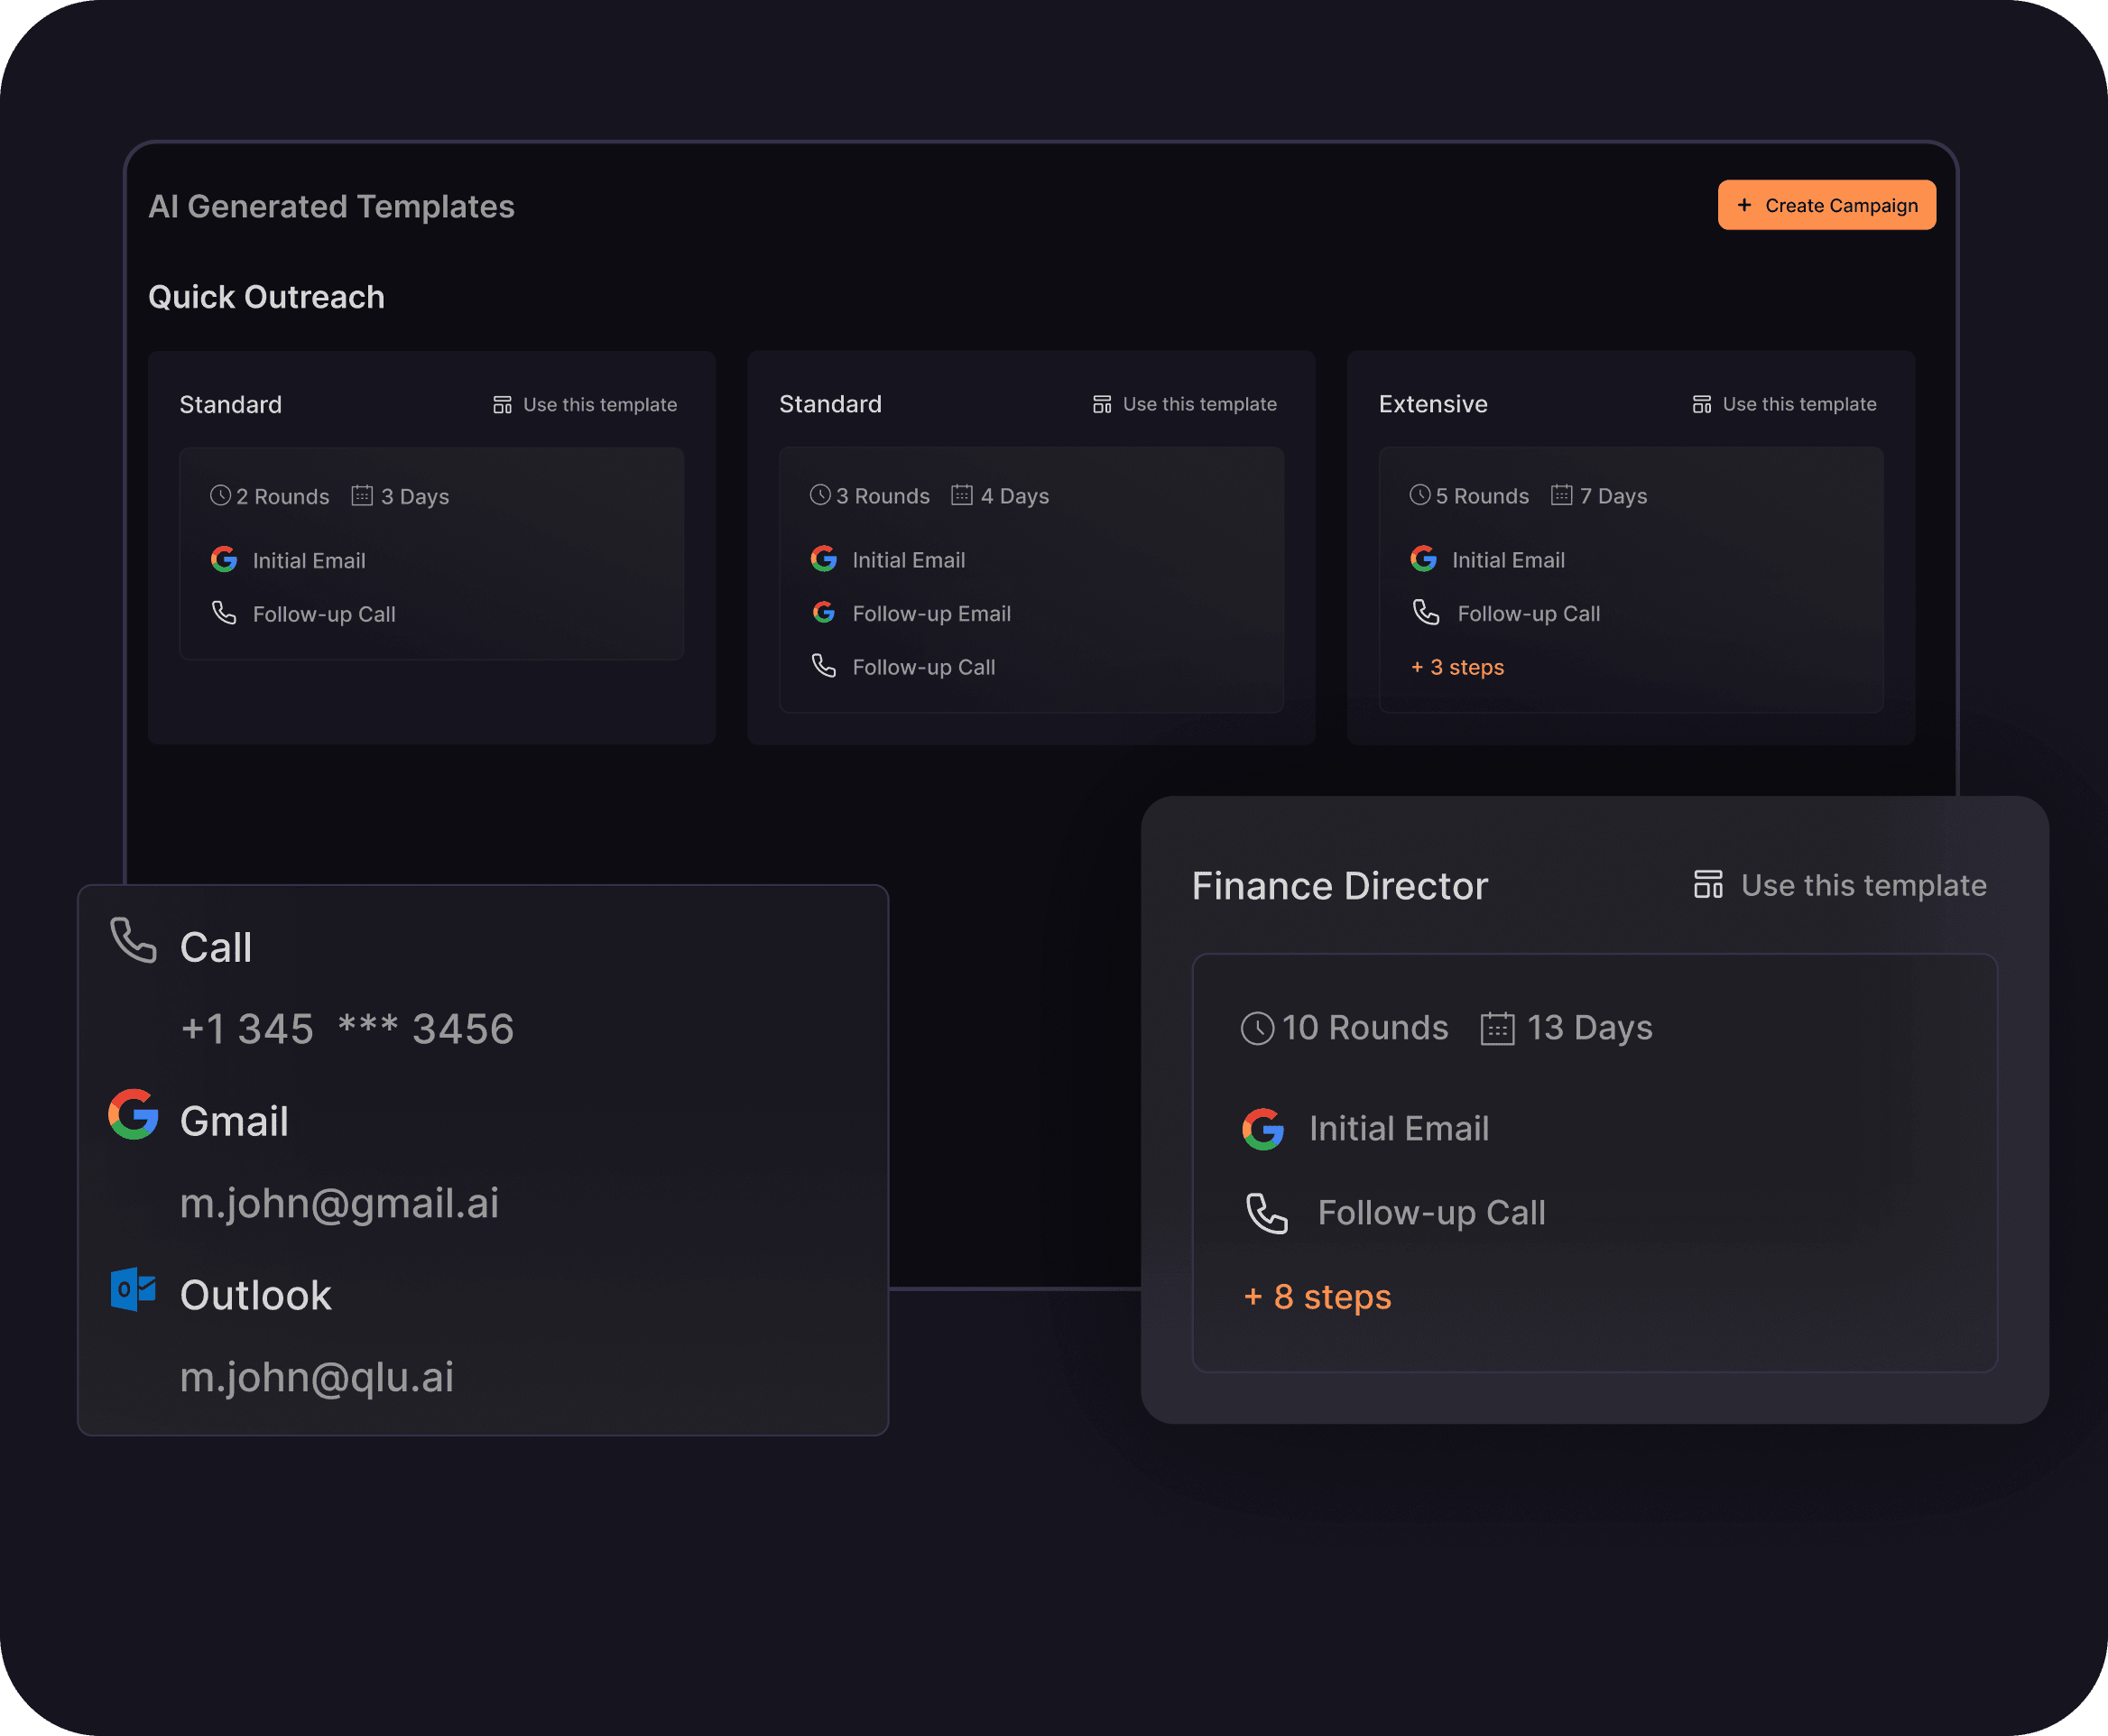Click template icon on 2 Rounds Standard card
Screen dimensions: 2108x1736
tap(502, 405)
